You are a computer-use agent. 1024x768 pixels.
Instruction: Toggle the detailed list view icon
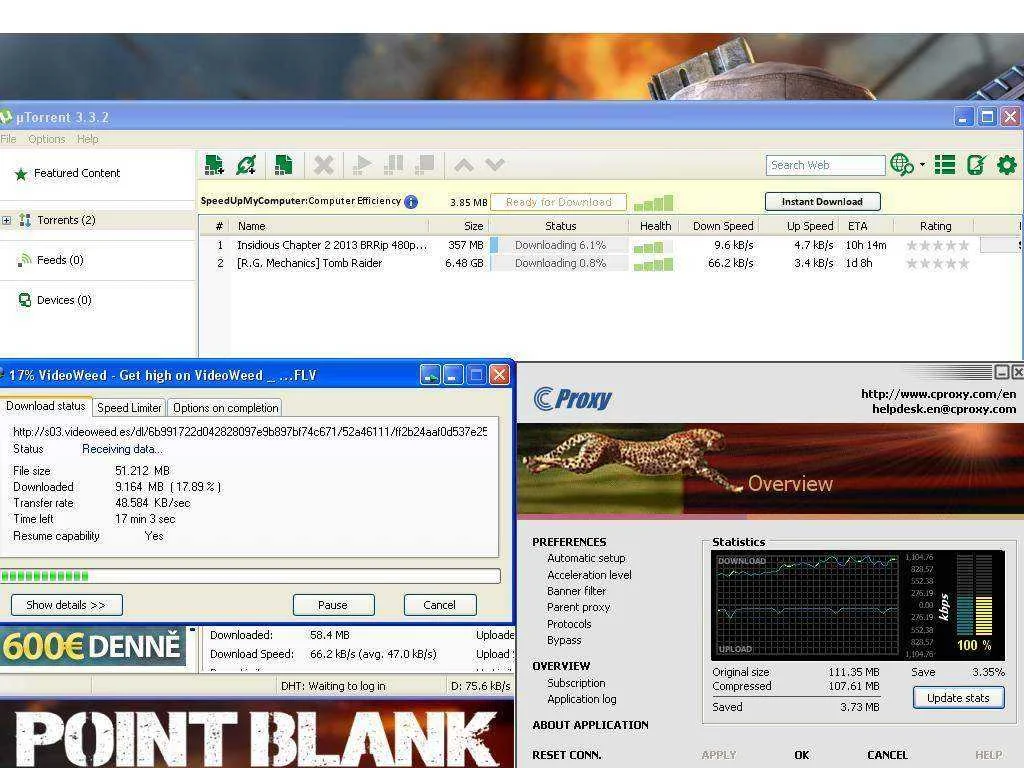944,165
